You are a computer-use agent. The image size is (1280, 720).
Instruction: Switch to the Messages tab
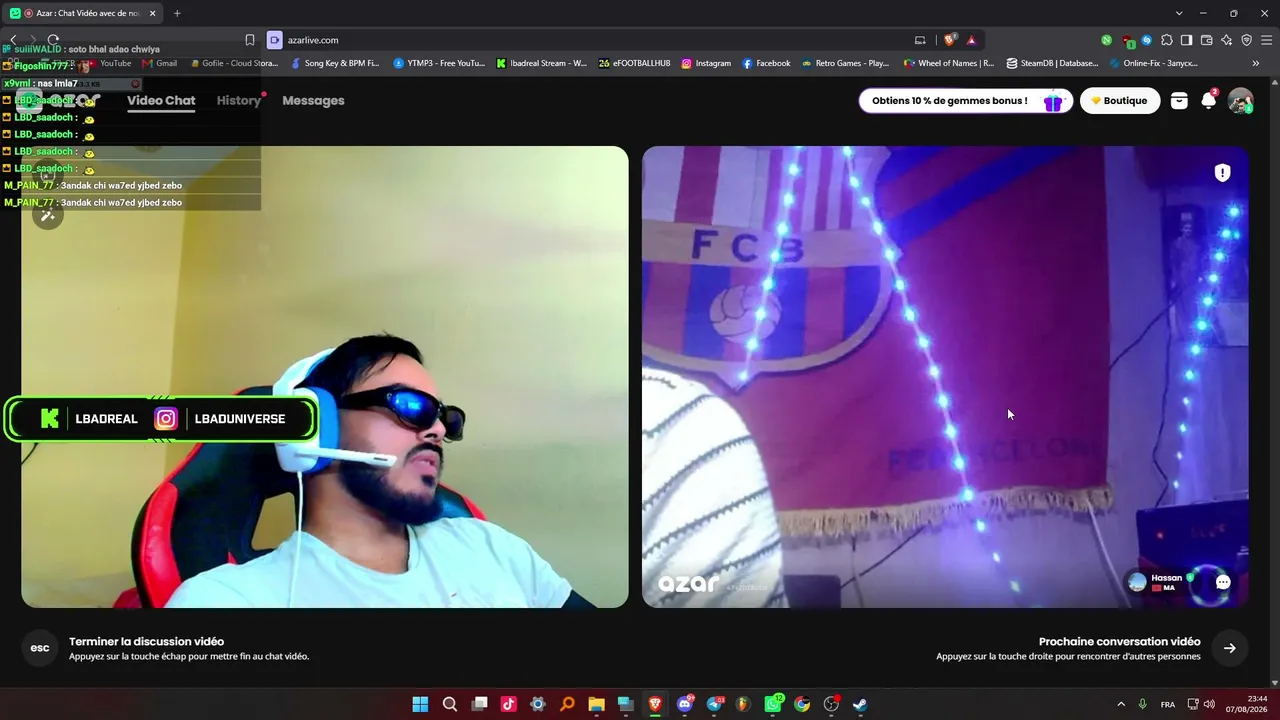pos(313,100)
